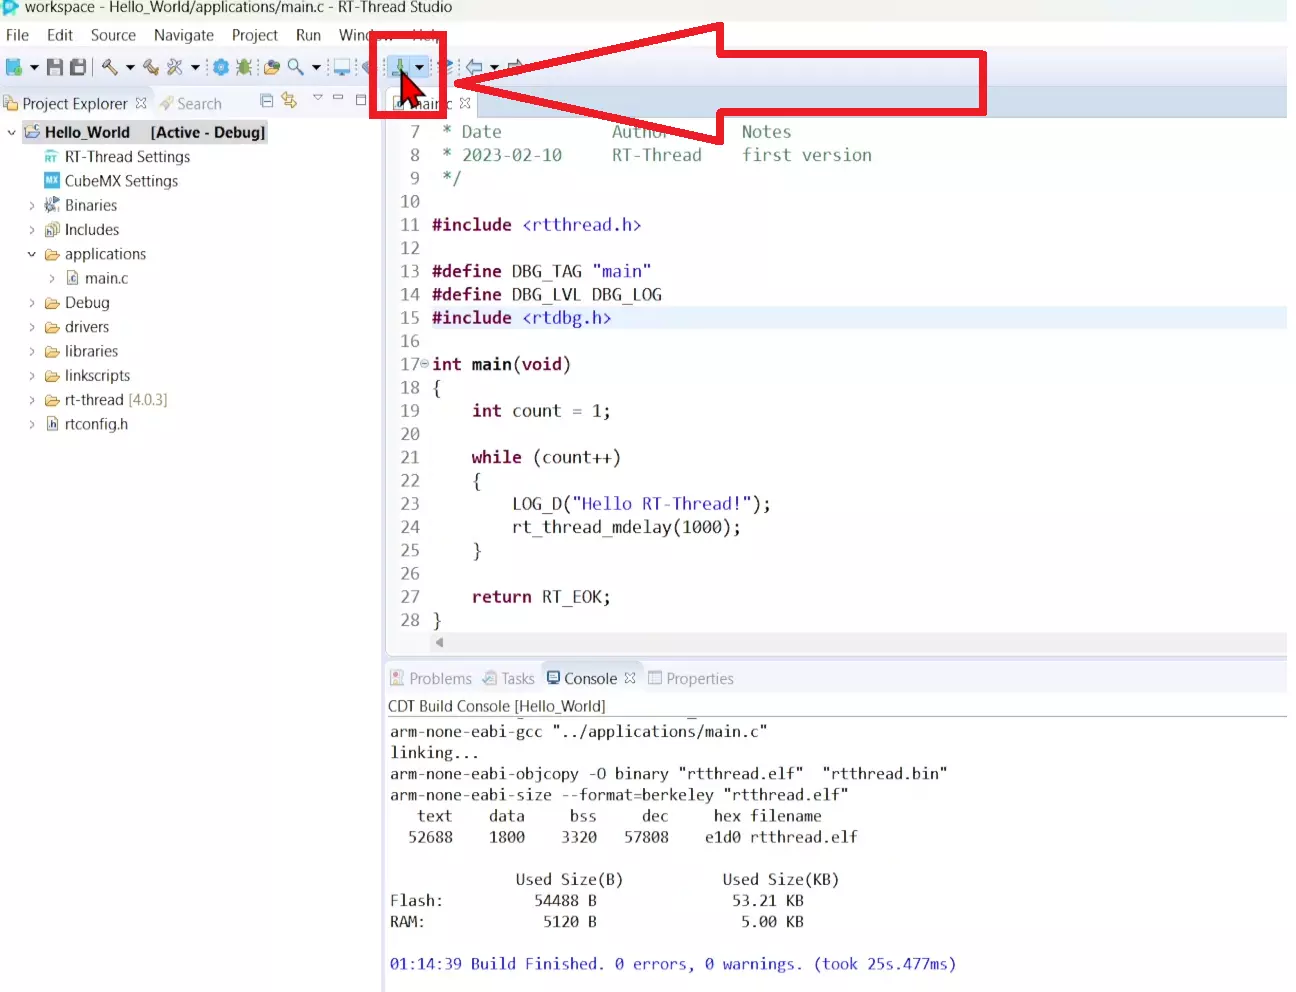Expand the Debug folder
1296x992 pixels.
coord(32,303)
